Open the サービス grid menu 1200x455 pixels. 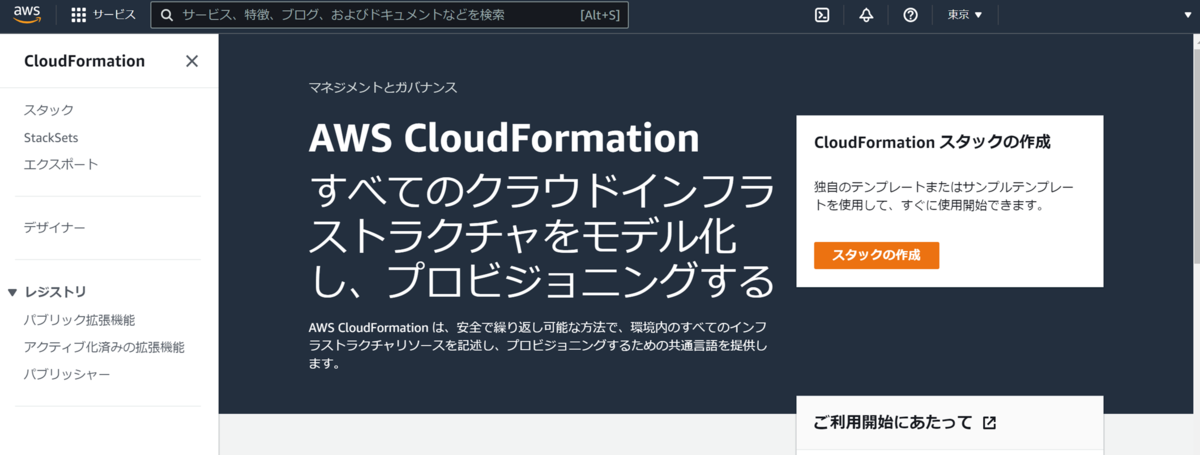coord(79,15)
